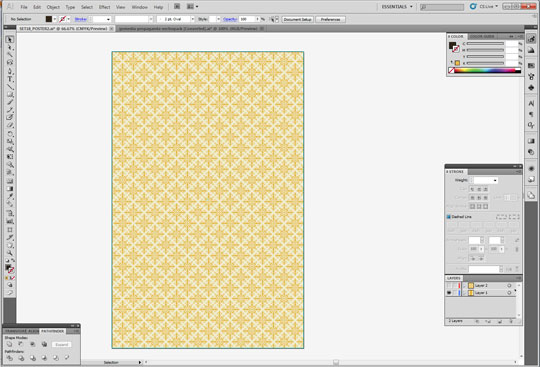The image size is (540, 367).
Task: Click Layer 1 target circle
Action: tap(509, 293)
